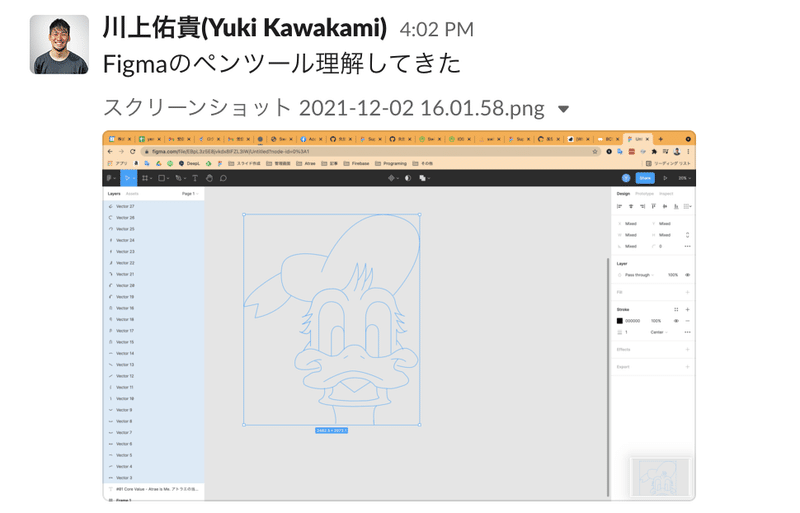
Task: Open the Chrome three-dot menu
Action: point(688,152)
